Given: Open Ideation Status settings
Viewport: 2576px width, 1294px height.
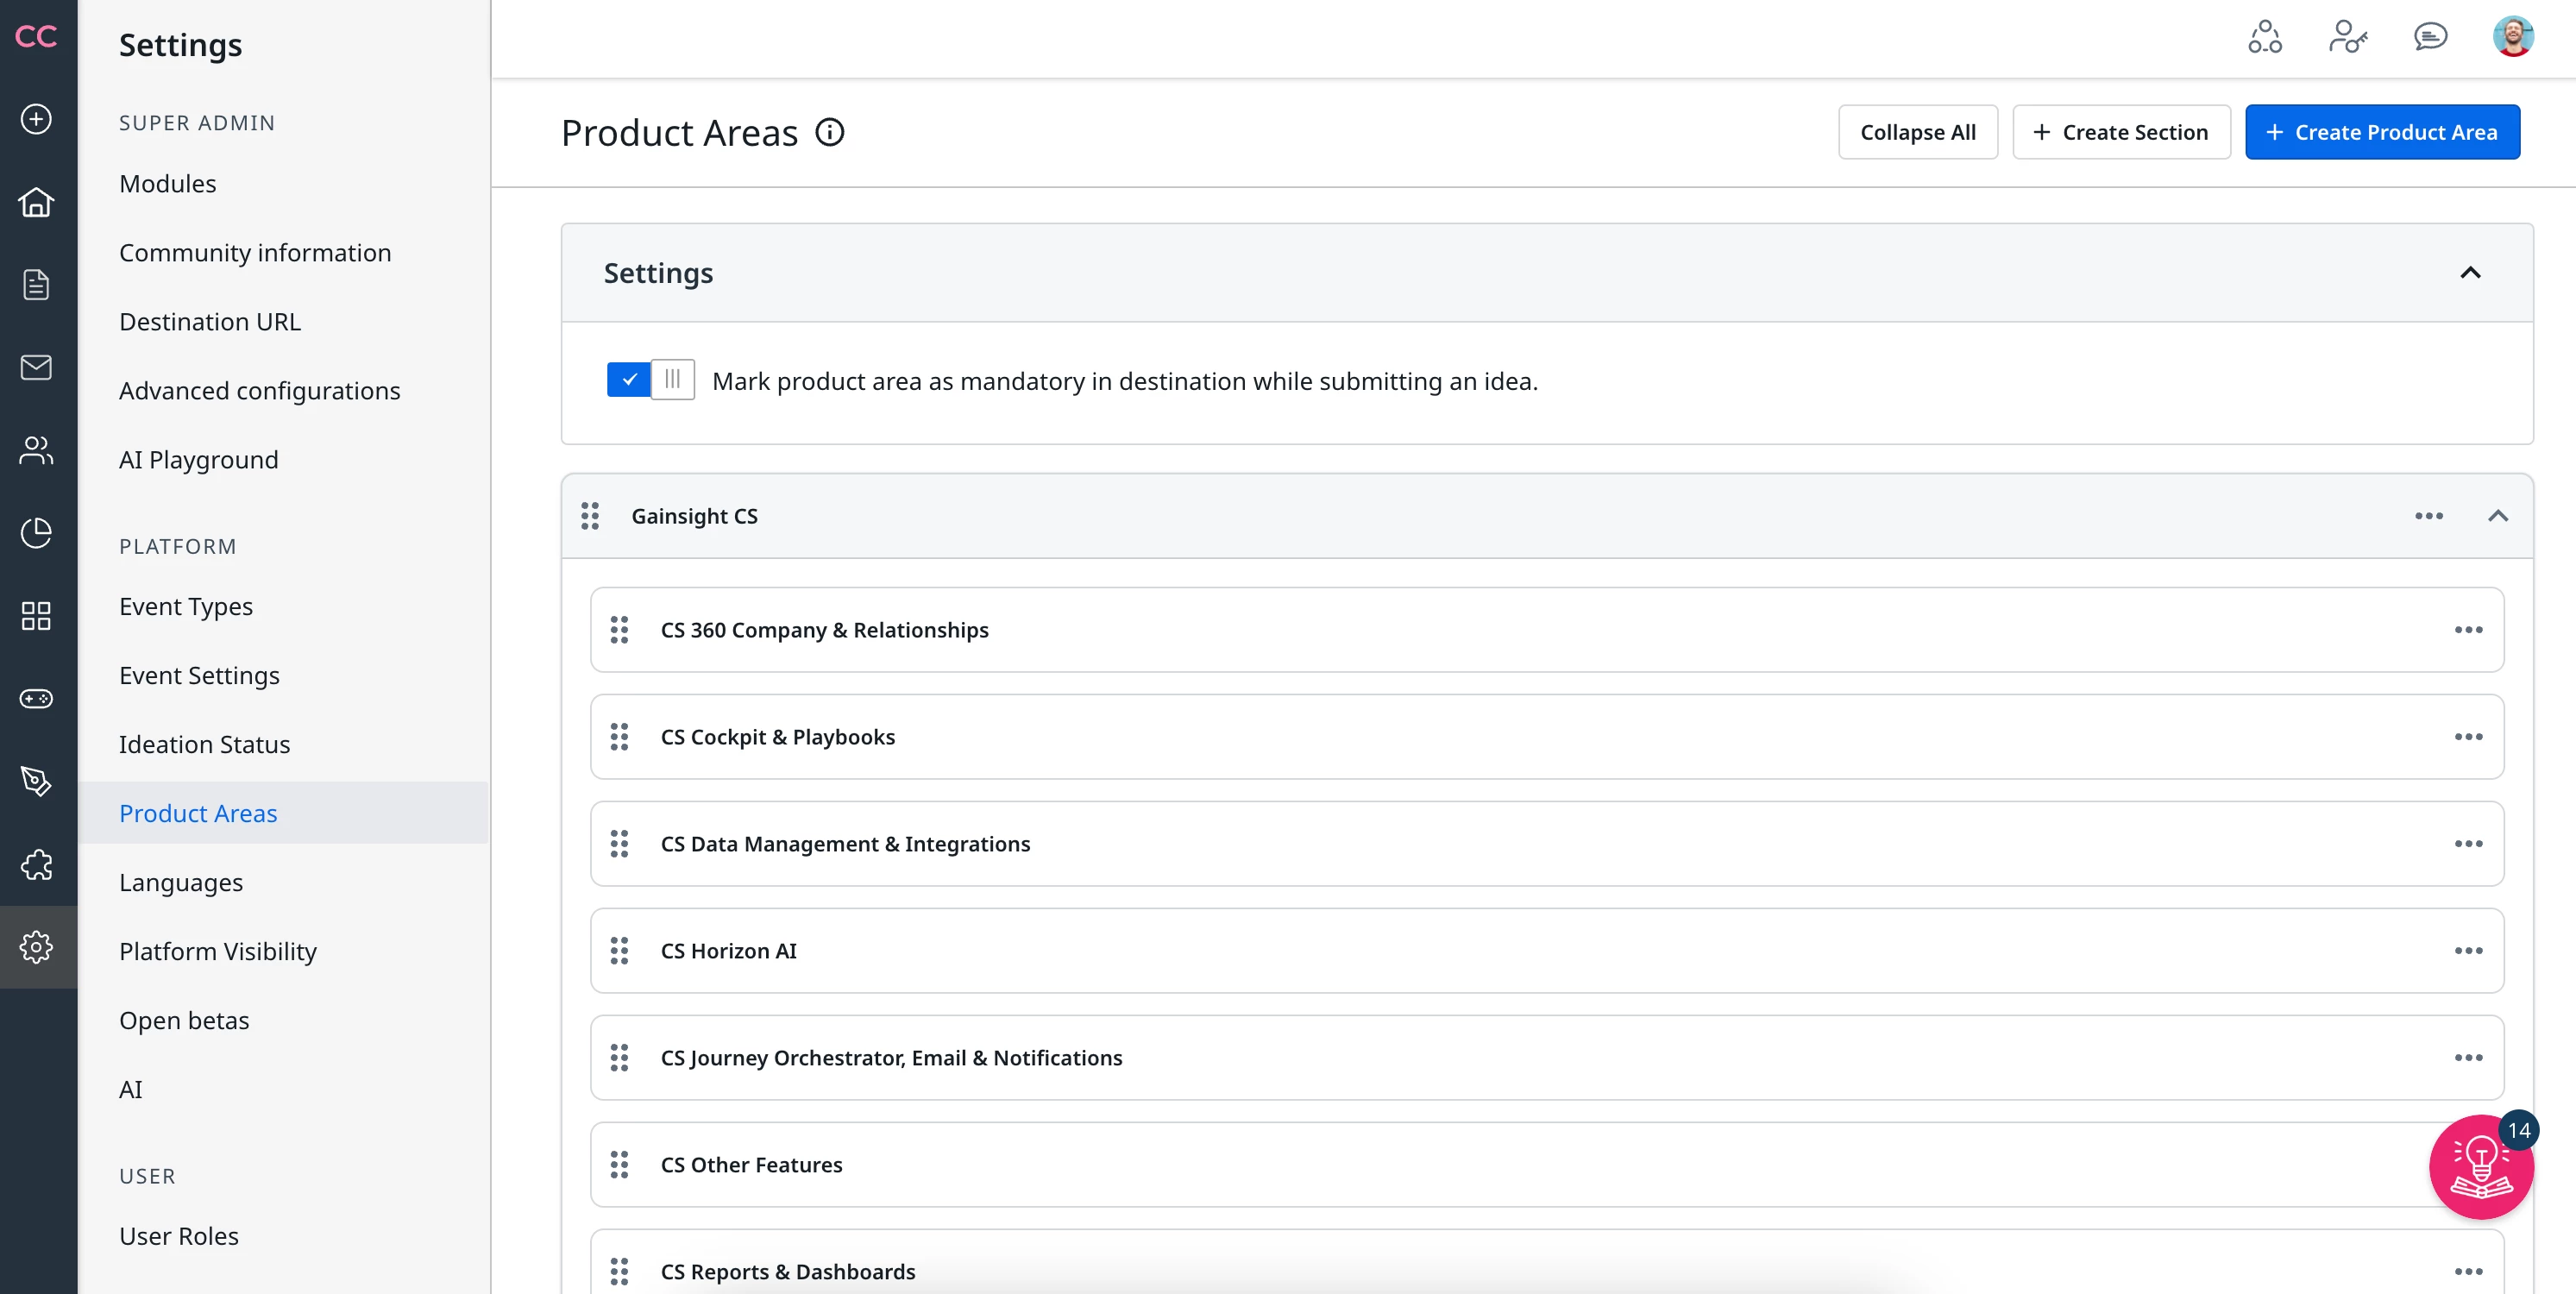Looking at the screenshot, I should (x=205, y=745).
